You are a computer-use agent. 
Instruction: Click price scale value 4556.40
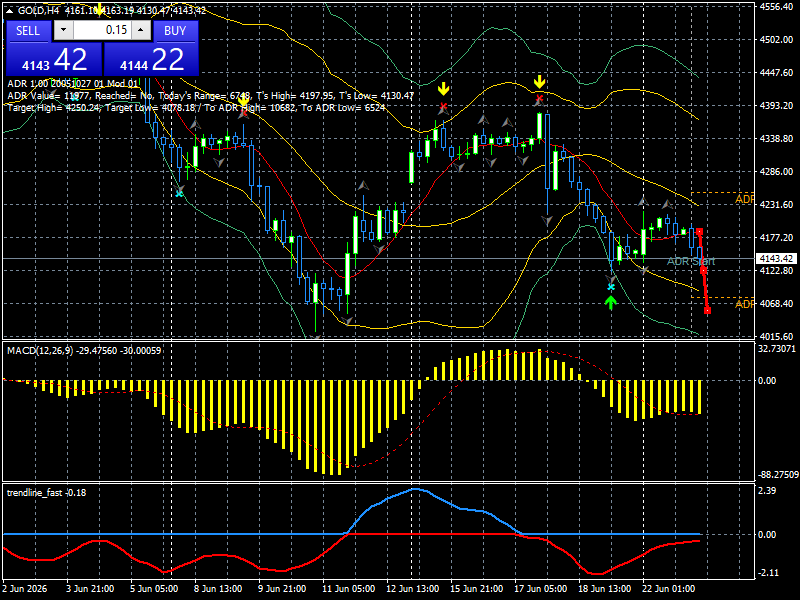pos(777,7)
